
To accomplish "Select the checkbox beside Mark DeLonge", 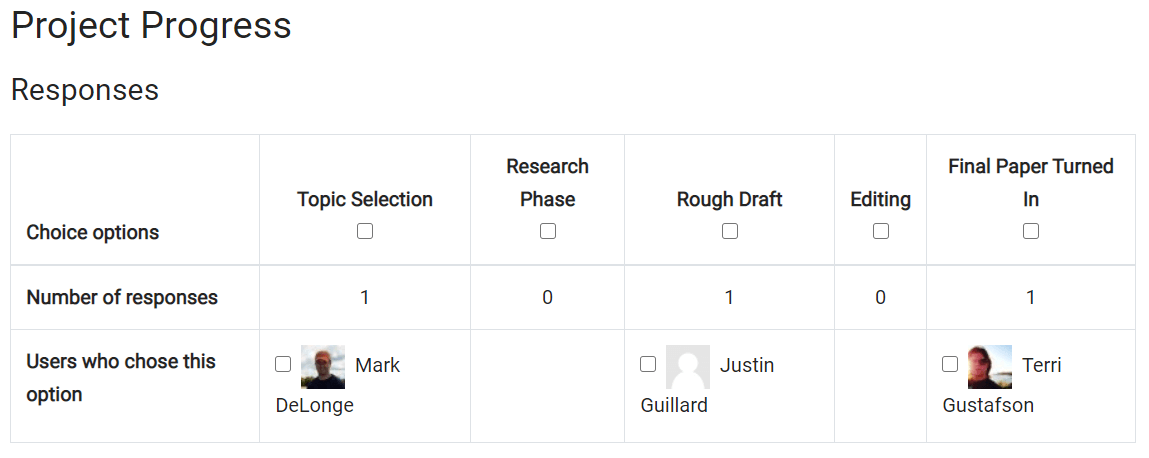I will point(283,364).
